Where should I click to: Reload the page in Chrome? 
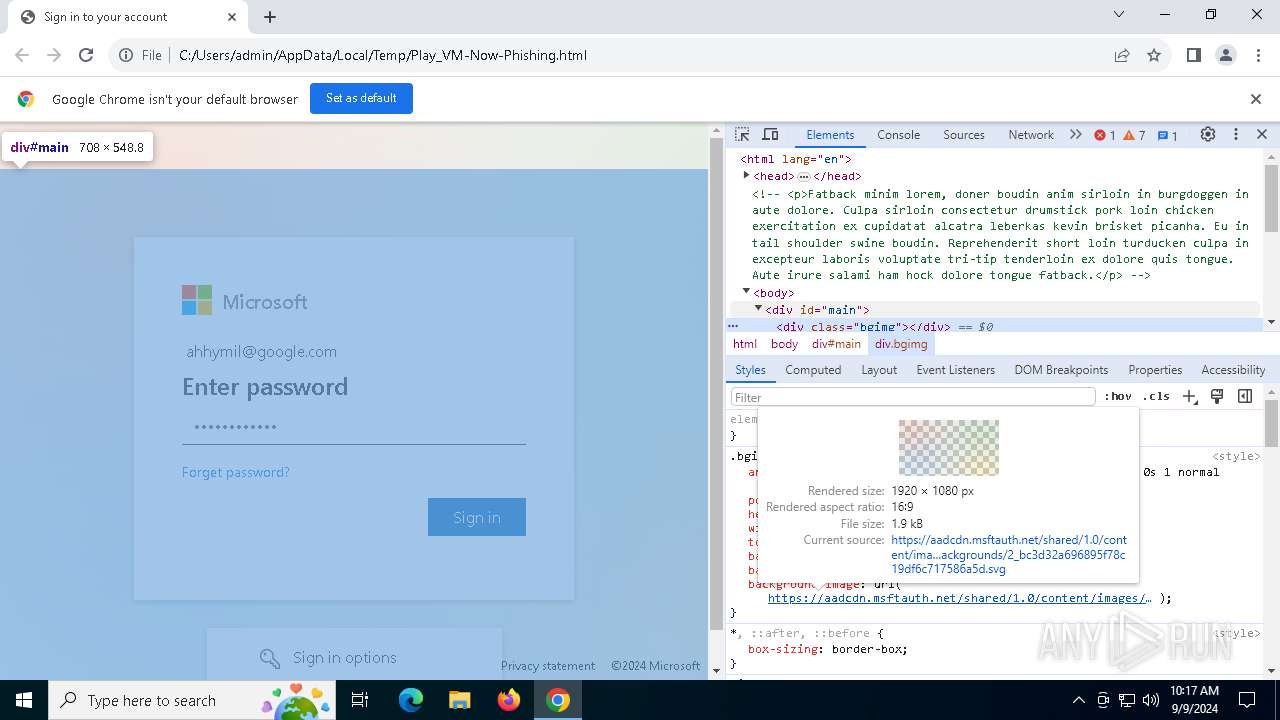coord(86,55)
